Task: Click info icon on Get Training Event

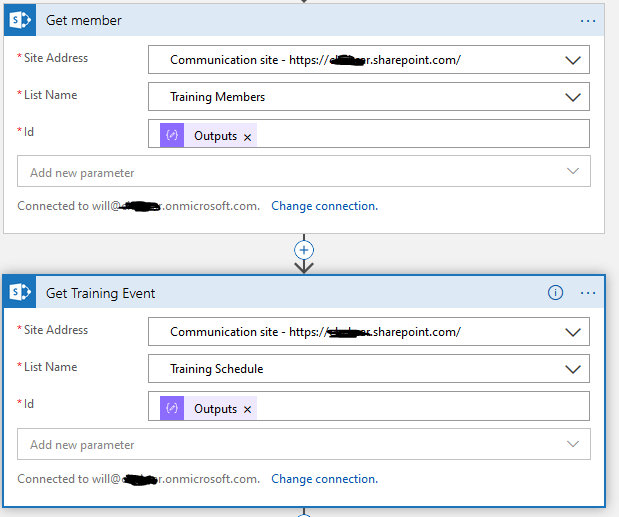Action: click(x=556, y=293)
